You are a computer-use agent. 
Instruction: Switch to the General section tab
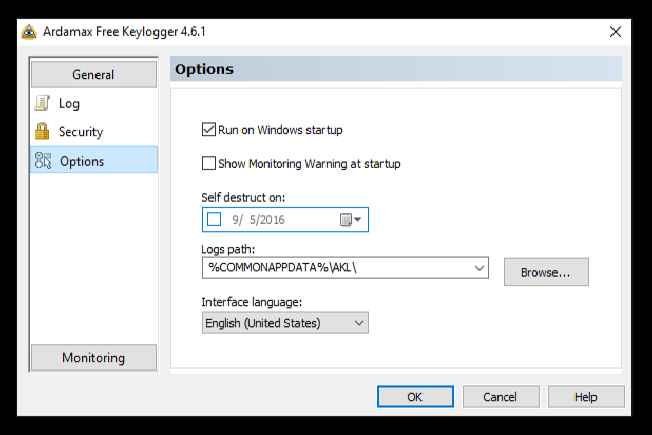(x=93, y=74)
